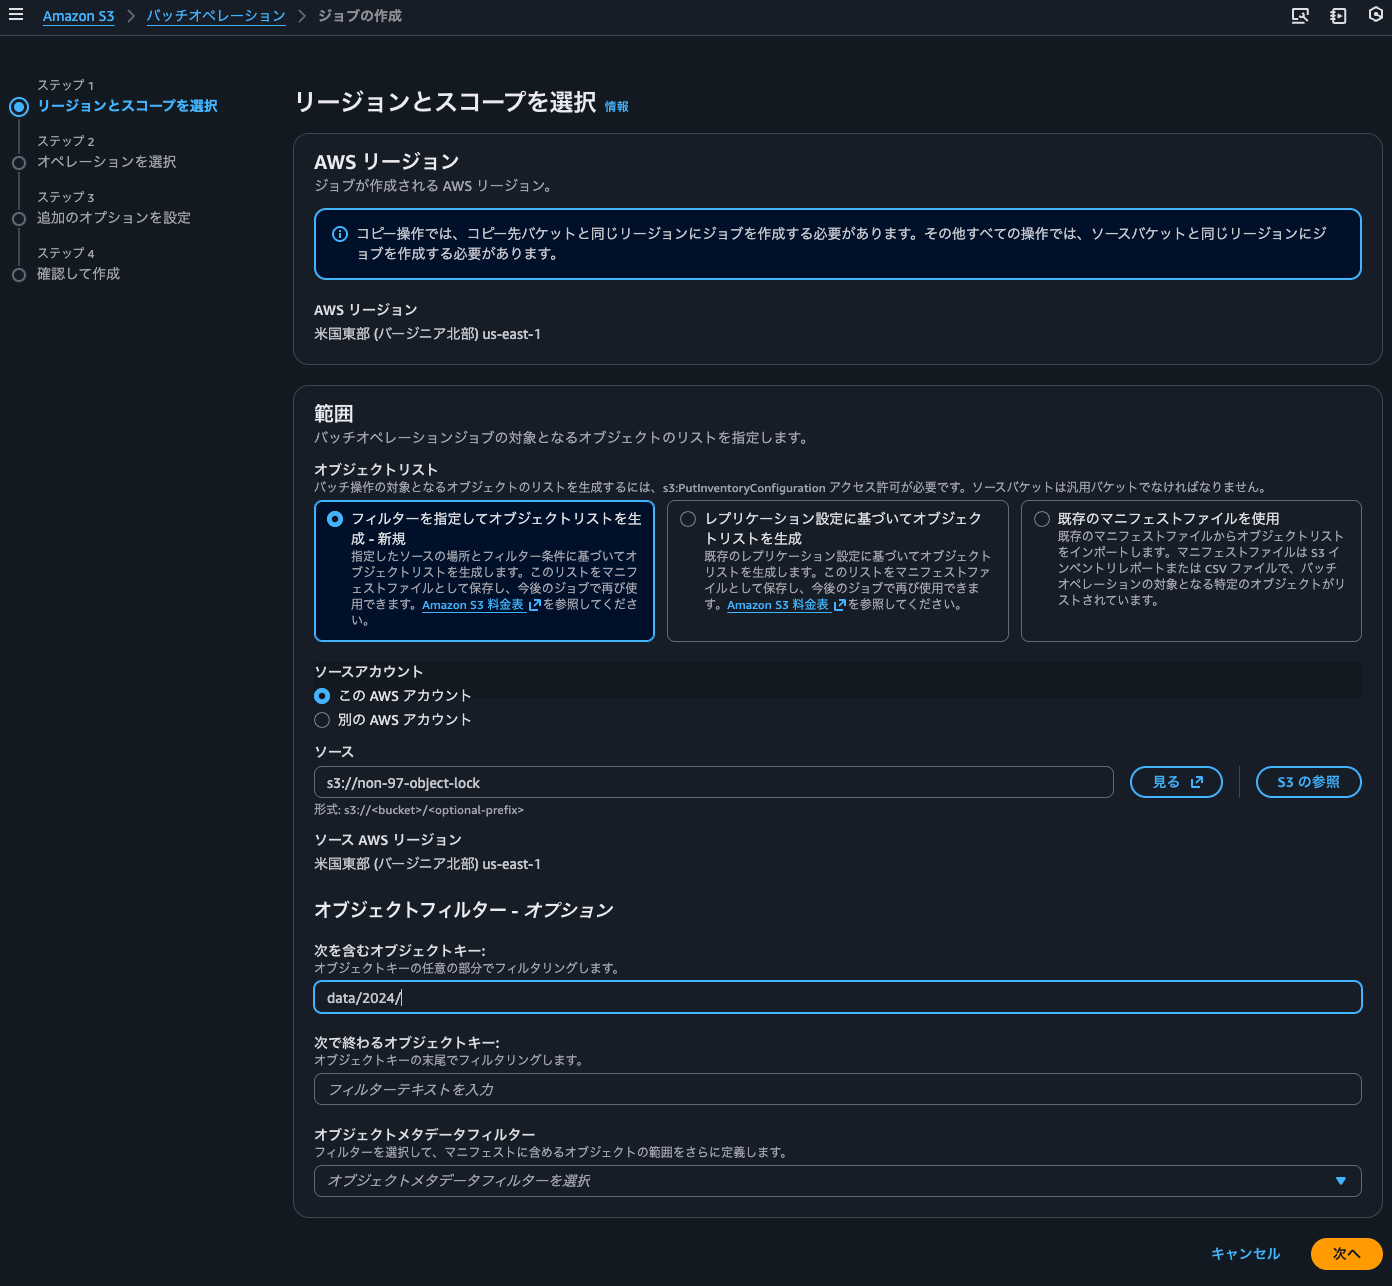Click the hexagon search icon in top bar
Screen dimensions: 1392x1286
(x=1376, y=15)
